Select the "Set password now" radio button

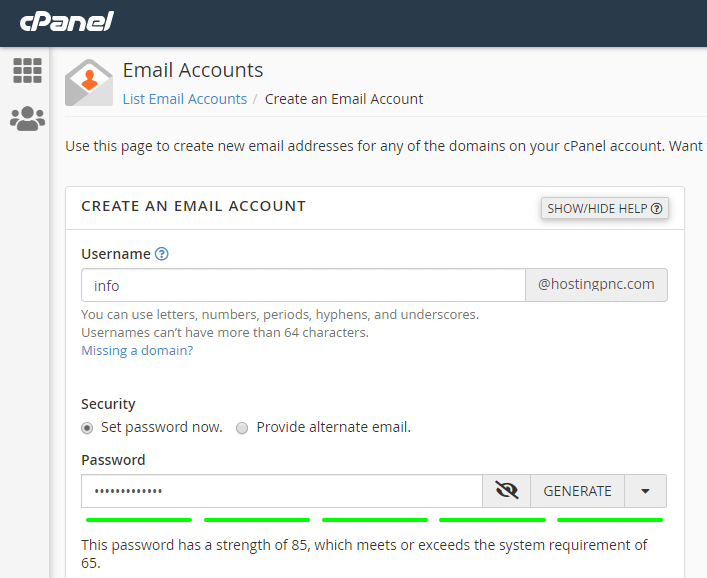(x=88, y=428)
